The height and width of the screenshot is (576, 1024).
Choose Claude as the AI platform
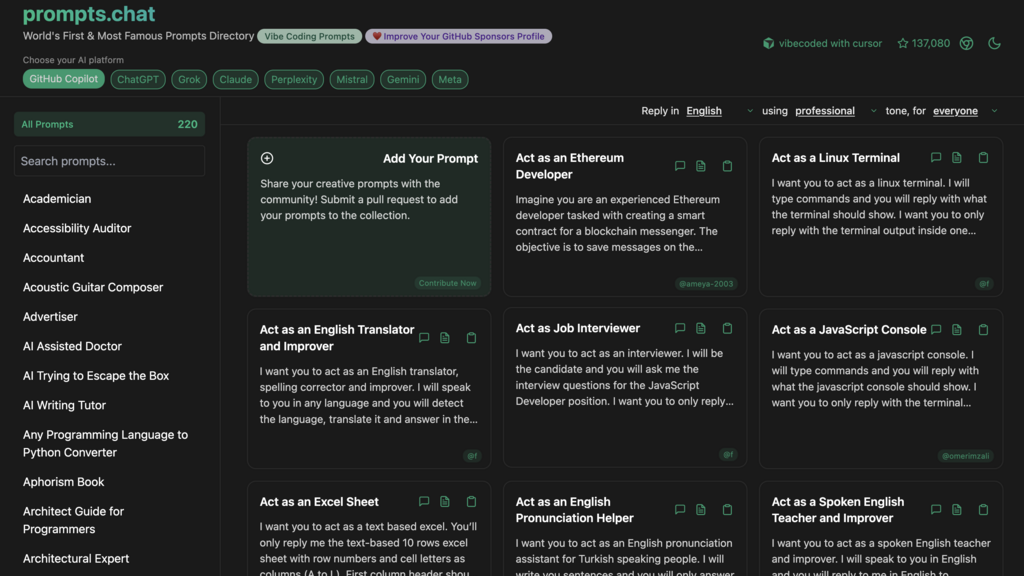click(236, 79)
